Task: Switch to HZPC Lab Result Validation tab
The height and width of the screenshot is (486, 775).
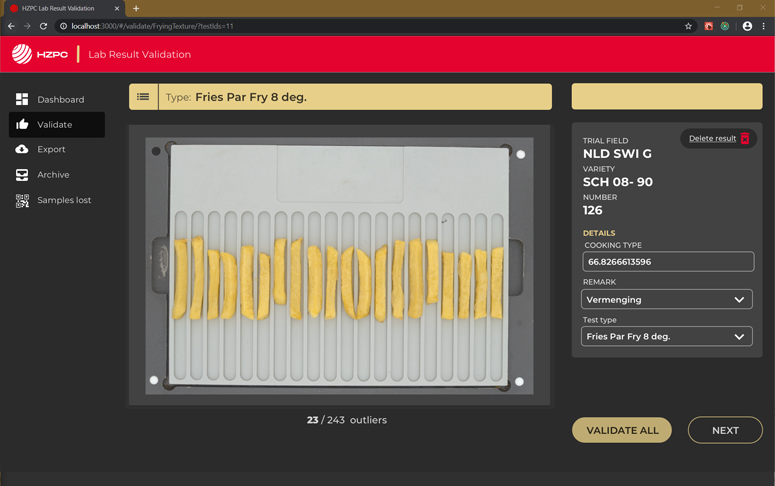Action: [62, 8]
